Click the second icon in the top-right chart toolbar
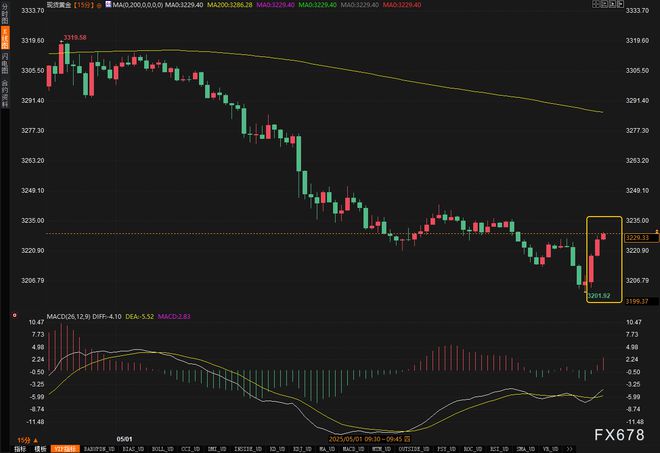 pyautogui.click(x=604, y=4)
